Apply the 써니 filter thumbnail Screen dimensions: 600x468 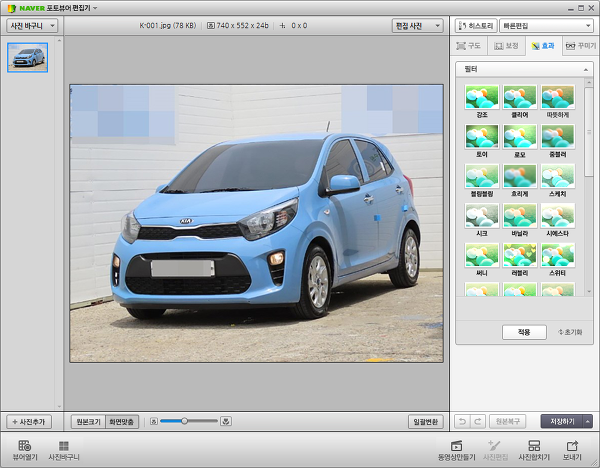click(x=482, y=255)
